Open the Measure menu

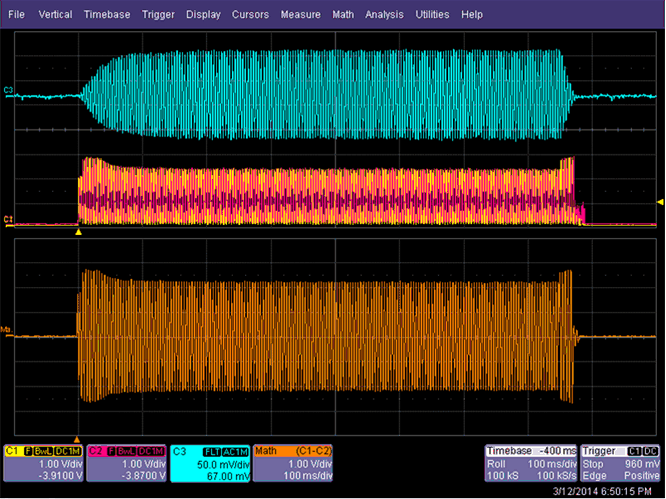(x=300, y=15)
